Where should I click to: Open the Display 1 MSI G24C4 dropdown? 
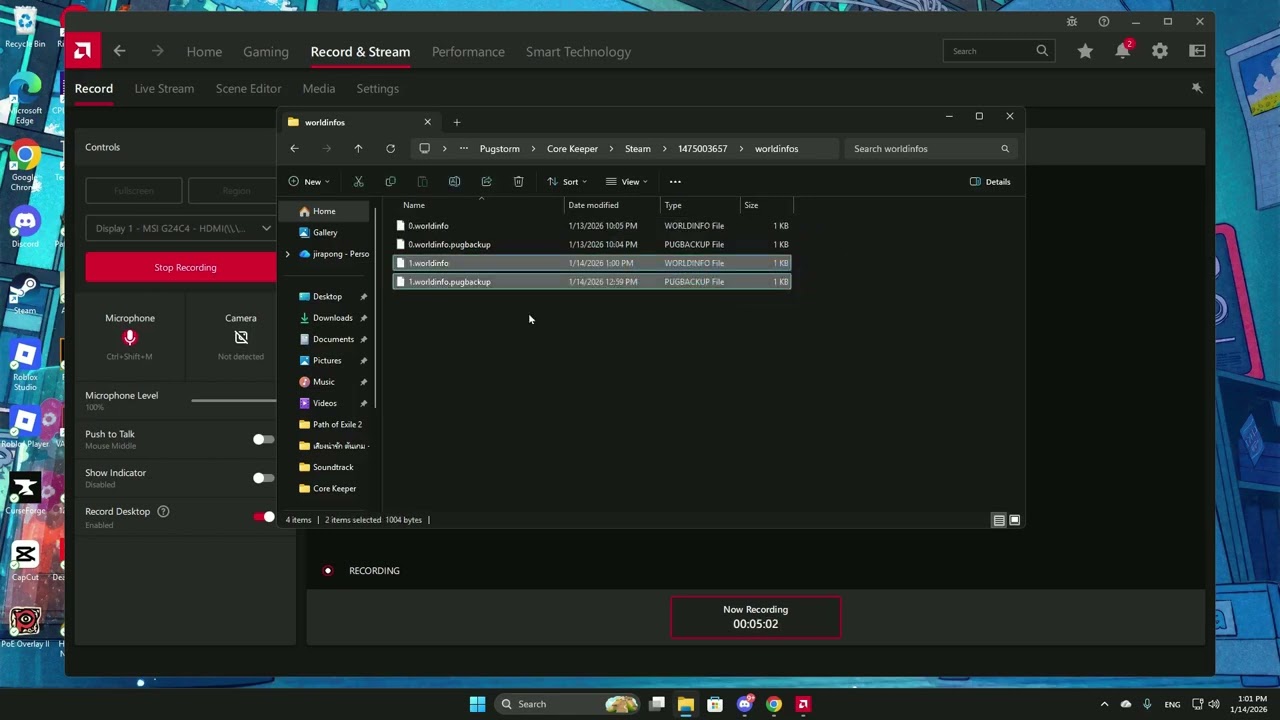tap(180, 228)
